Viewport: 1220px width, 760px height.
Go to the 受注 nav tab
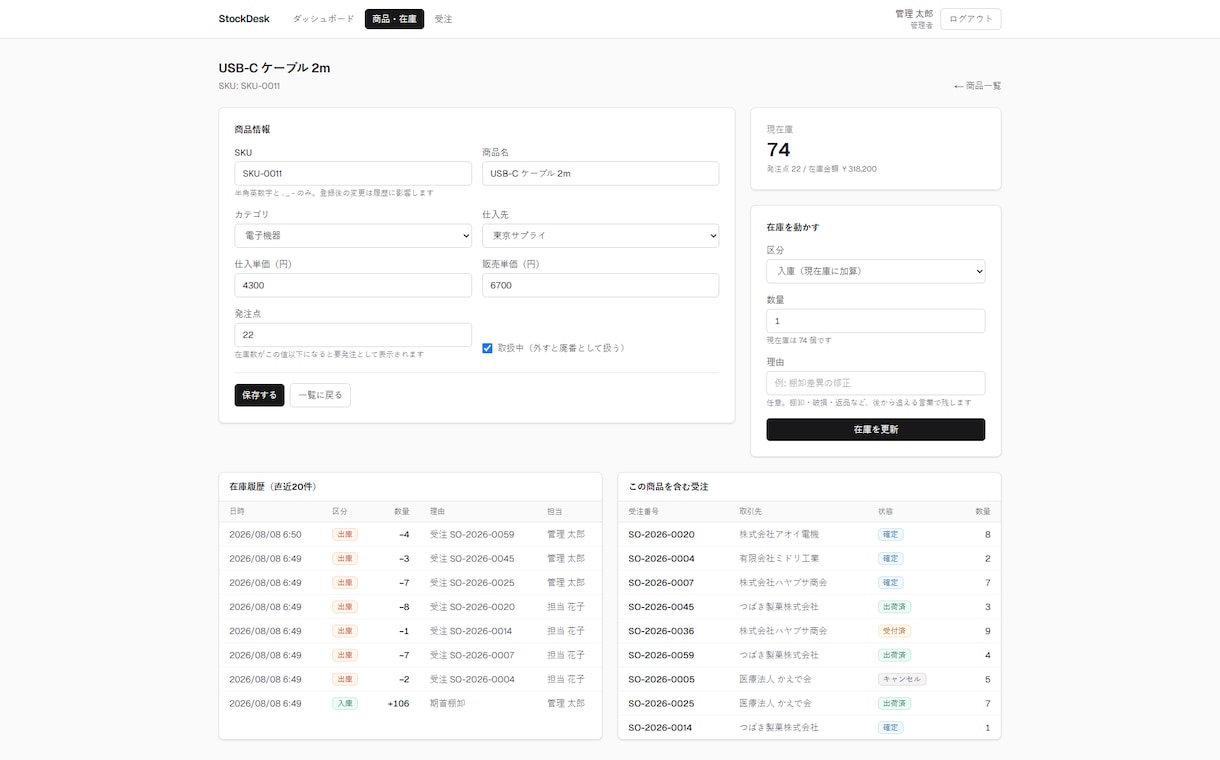pyautogui.click(x=444, y=19)
